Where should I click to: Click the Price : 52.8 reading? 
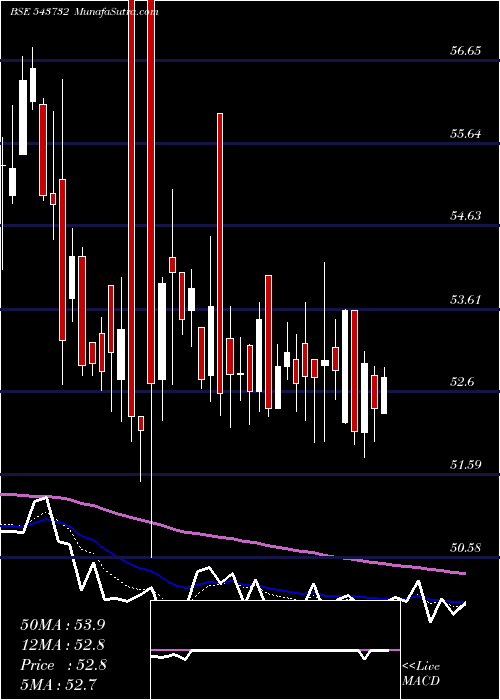coord(63,665)
